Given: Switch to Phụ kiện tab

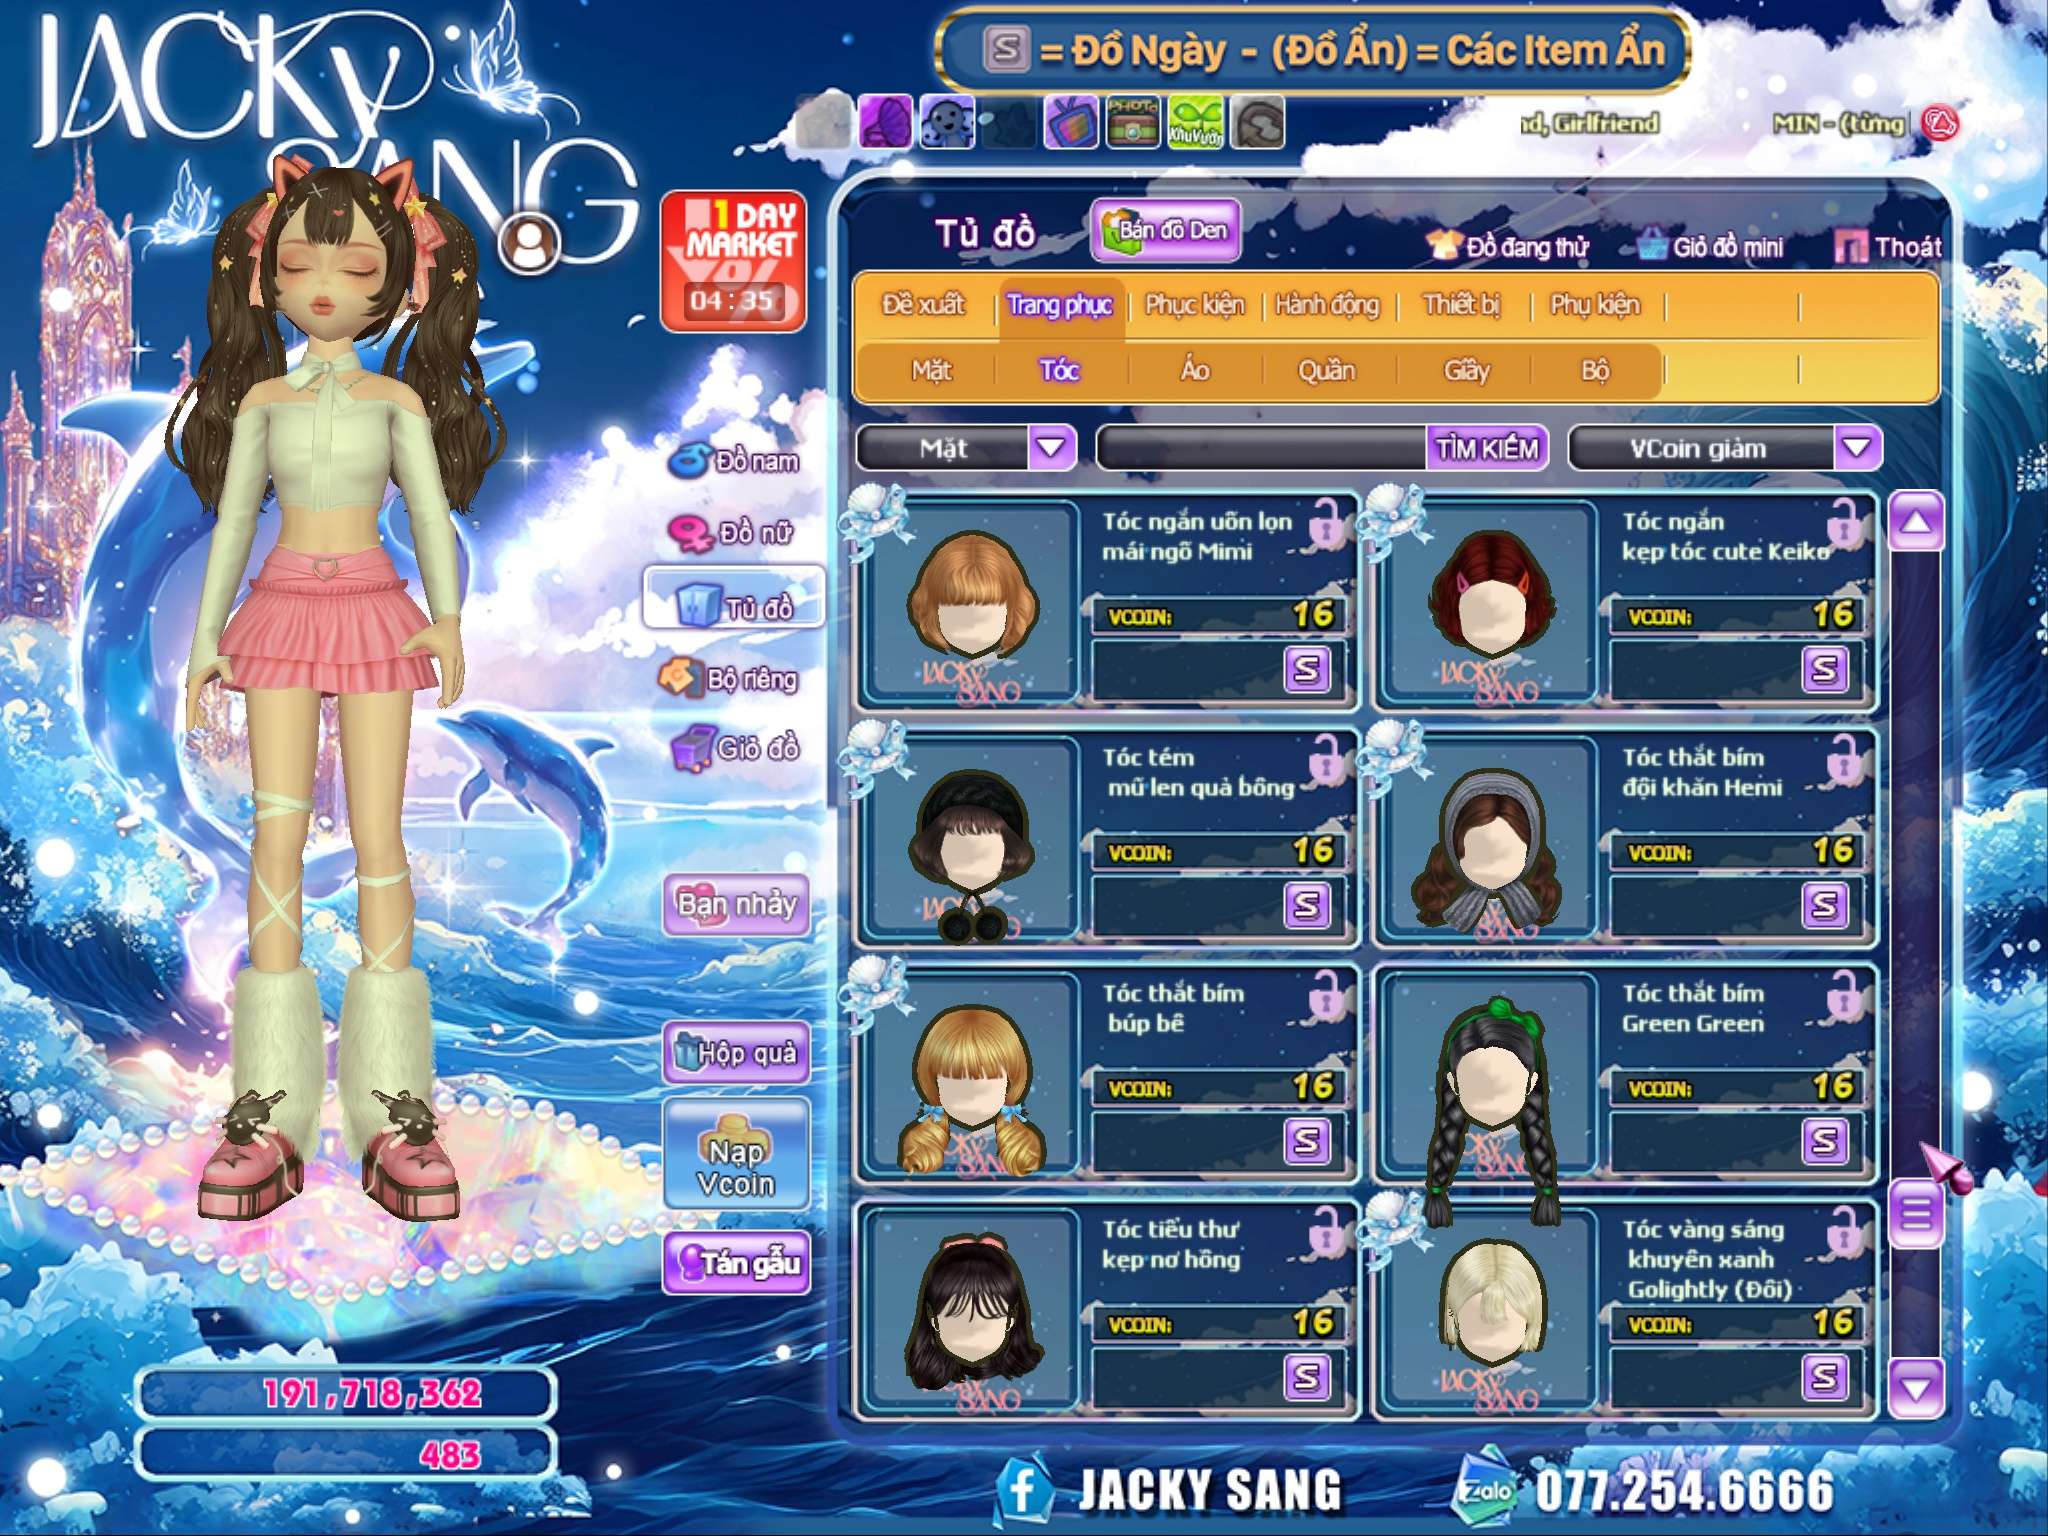Looking at the screenshot, I should tap(1595, 304).
